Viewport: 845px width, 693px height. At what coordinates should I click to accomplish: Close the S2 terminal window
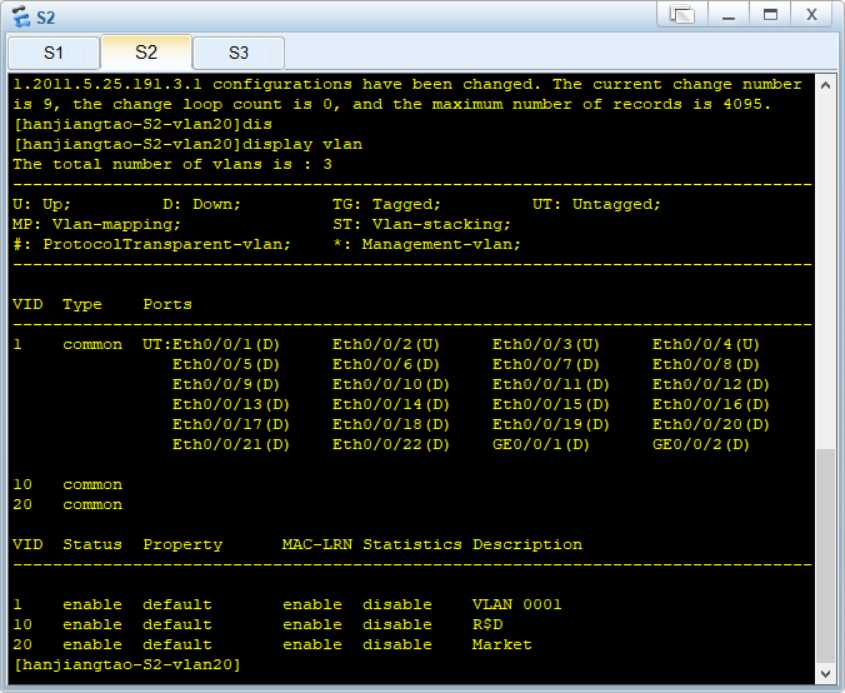[812, 15]
